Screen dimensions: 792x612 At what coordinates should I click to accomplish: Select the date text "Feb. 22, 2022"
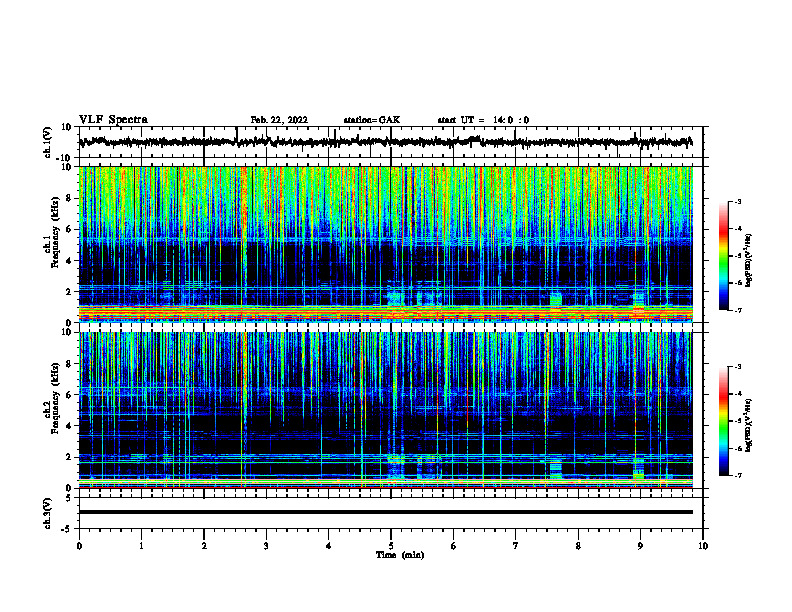tap(279, 120)
